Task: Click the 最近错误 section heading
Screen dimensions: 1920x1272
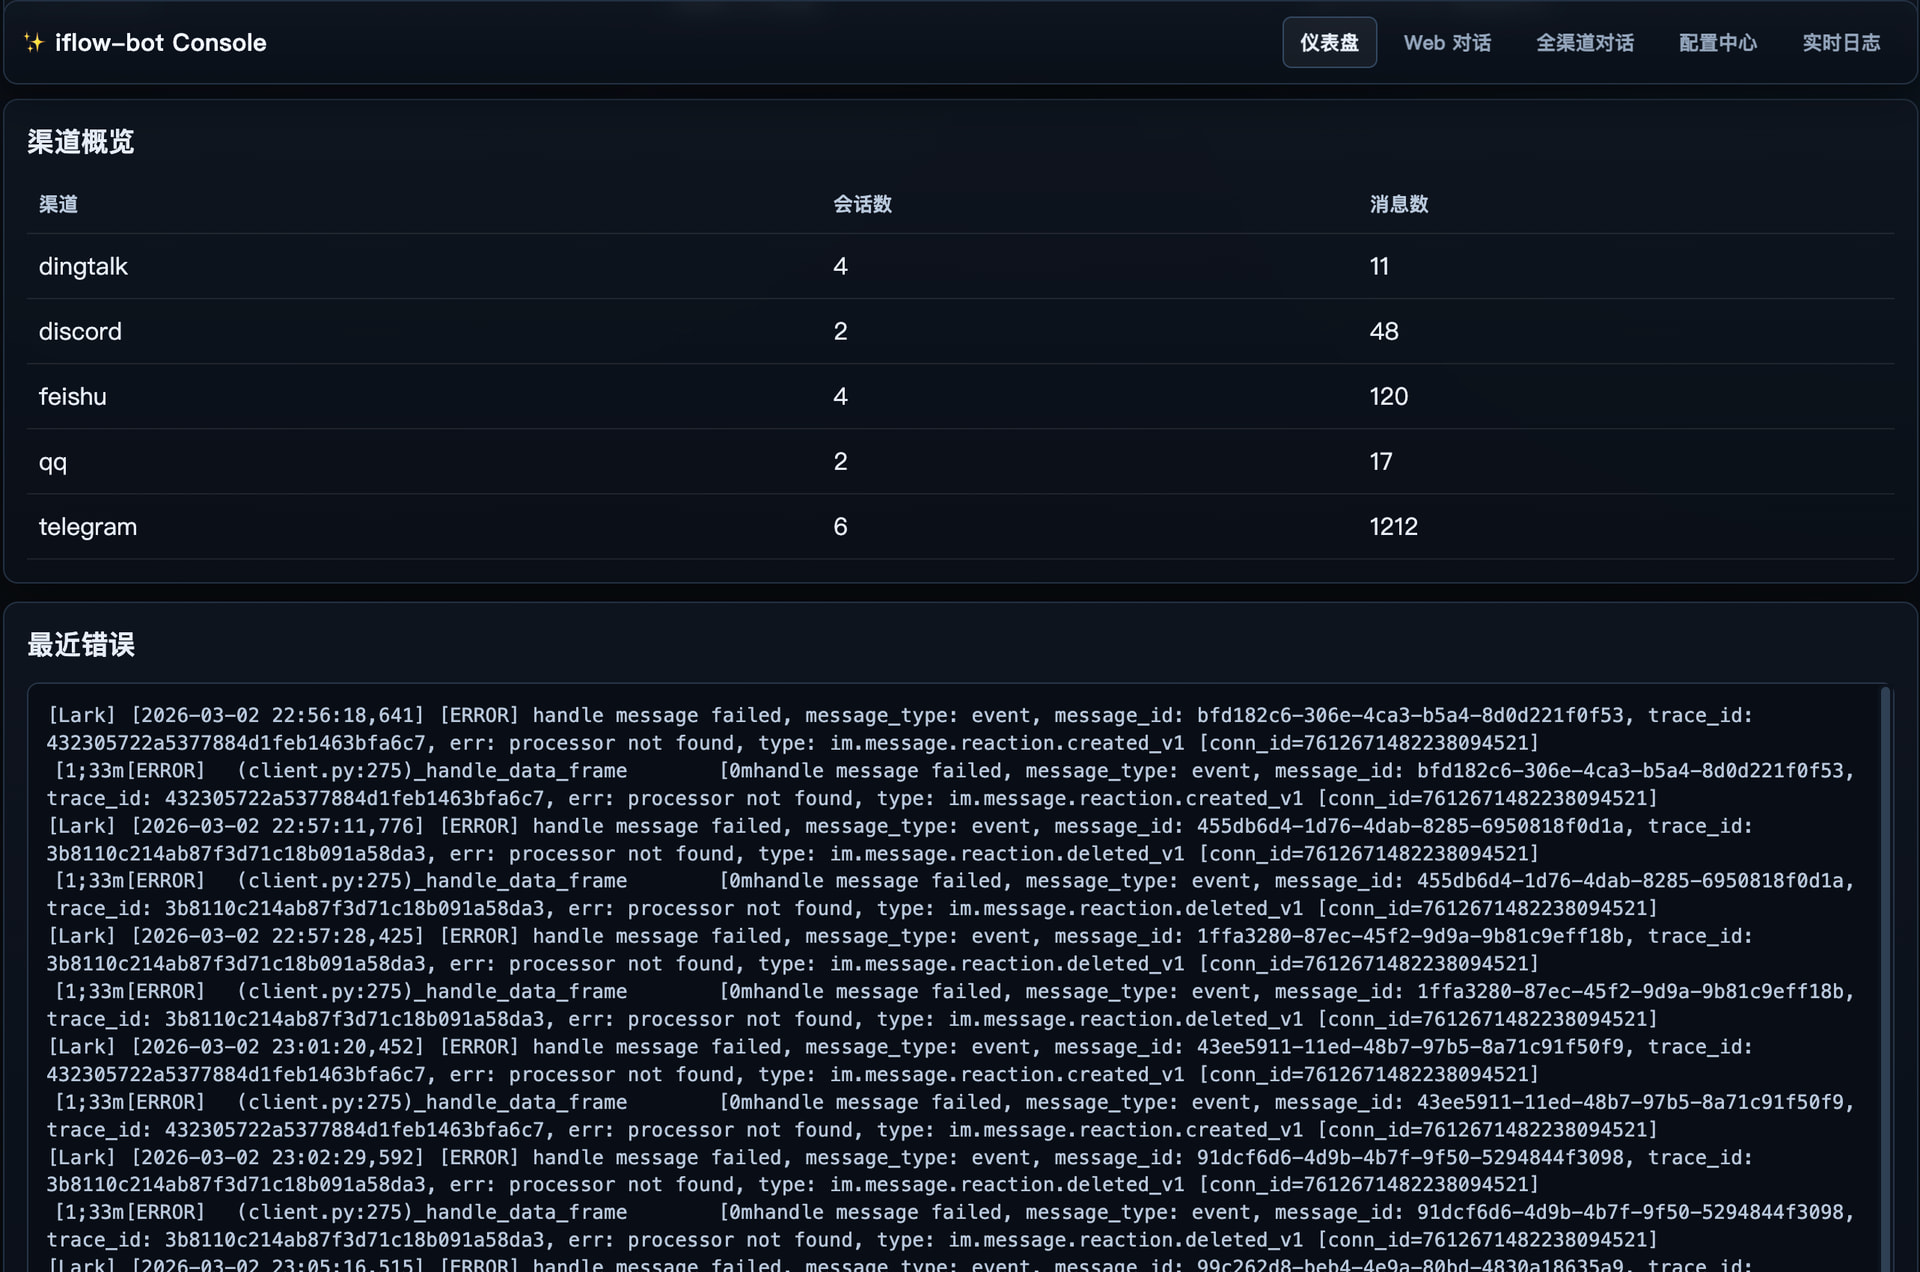Action: (x=81, y=644)
